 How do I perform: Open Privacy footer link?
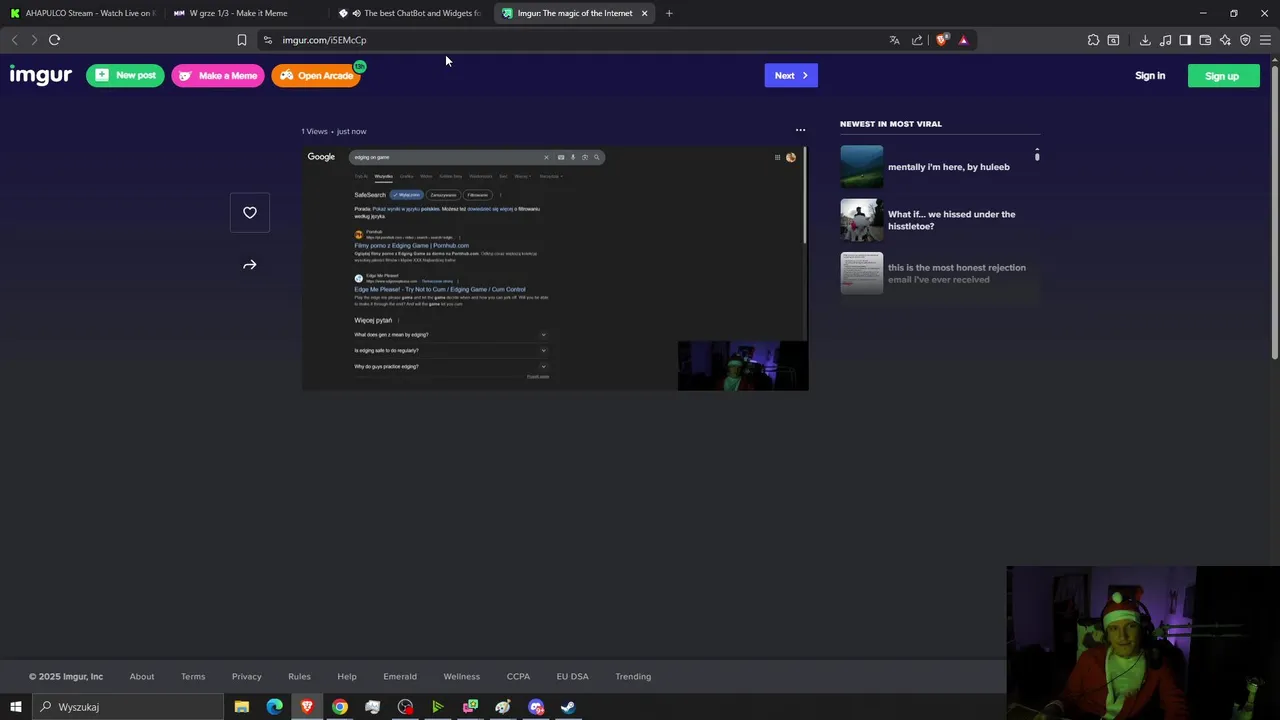click(247, 676)
